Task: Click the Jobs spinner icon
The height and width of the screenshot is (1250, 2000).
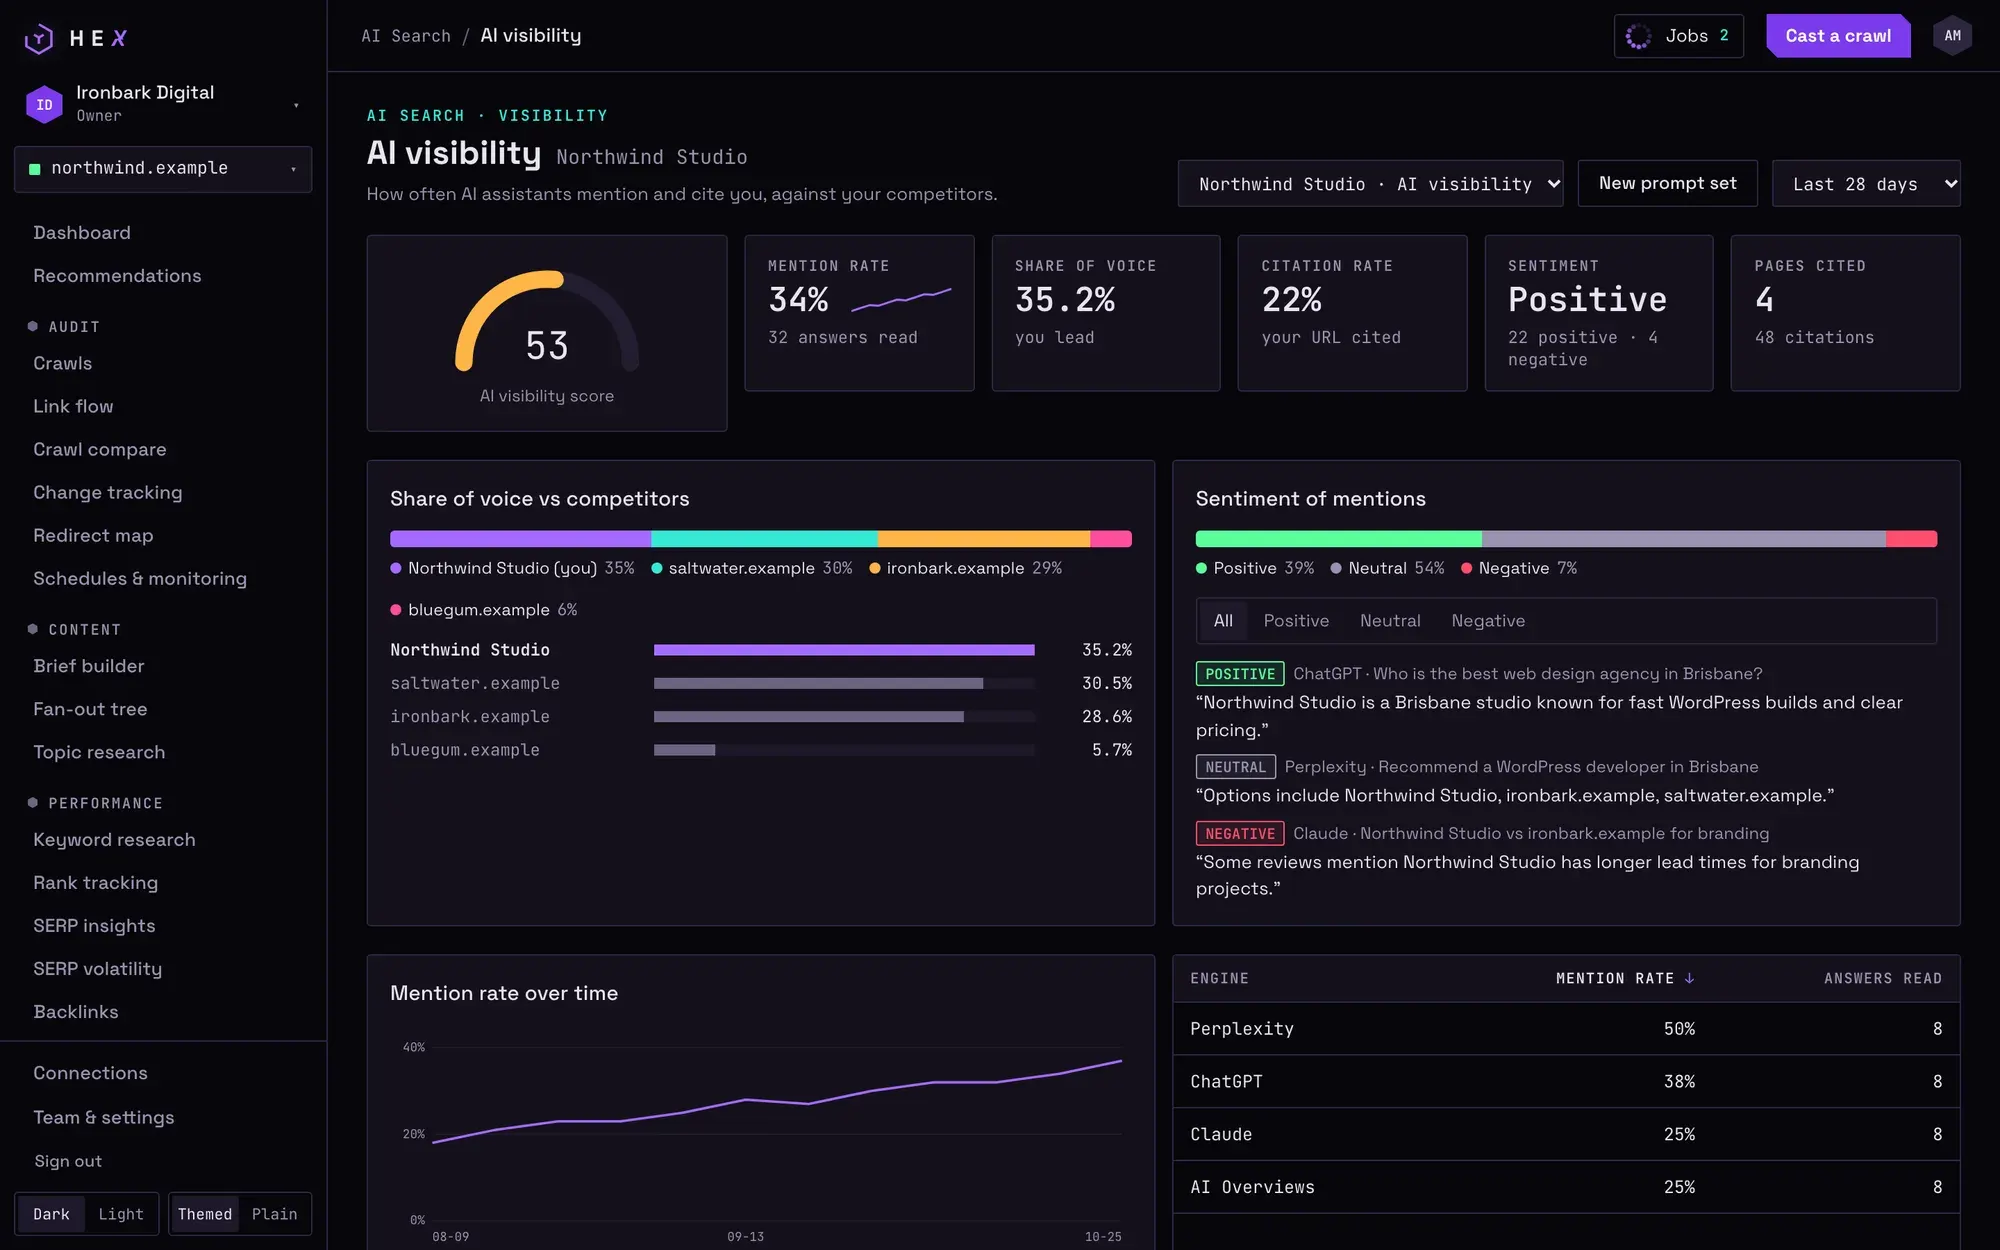Action: click(1638, 36)
